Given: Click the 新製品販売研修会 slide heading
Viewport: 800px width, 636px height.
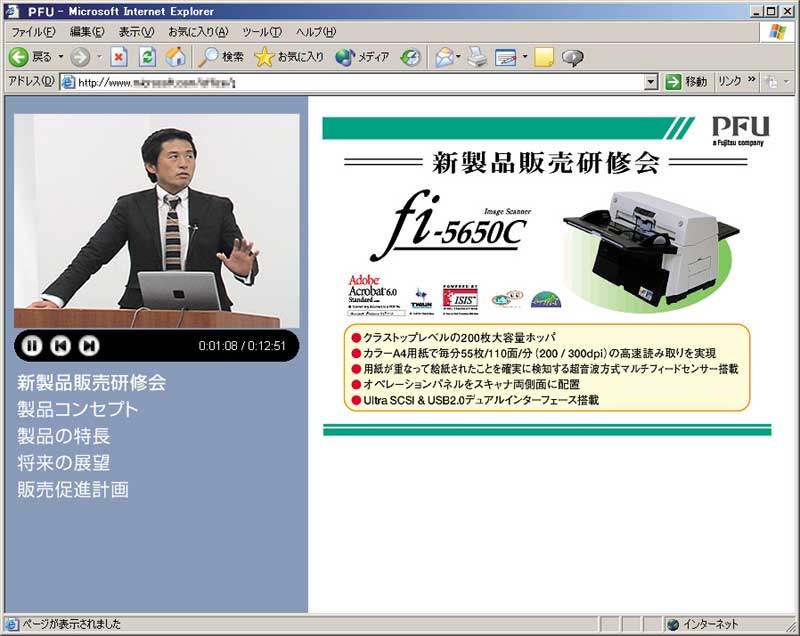Looking at the screenshot, I should 545,162.
